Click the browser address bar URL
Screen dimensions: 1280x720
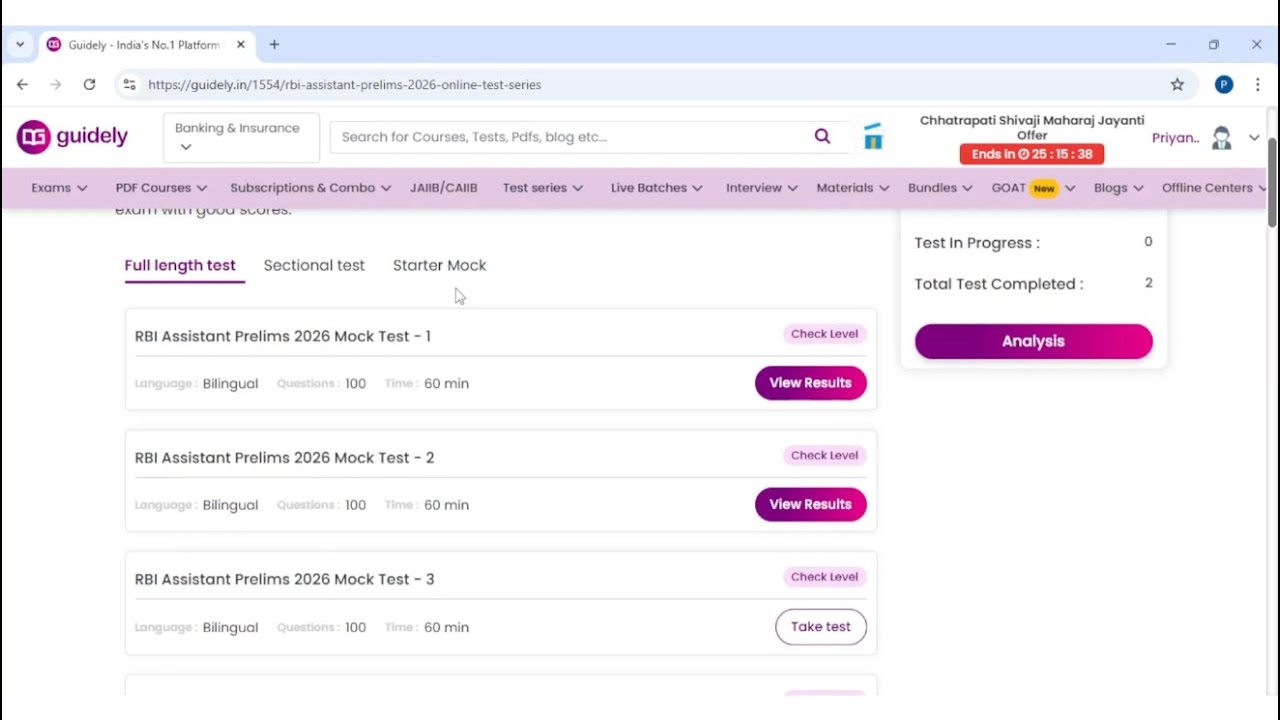point(344,85)
